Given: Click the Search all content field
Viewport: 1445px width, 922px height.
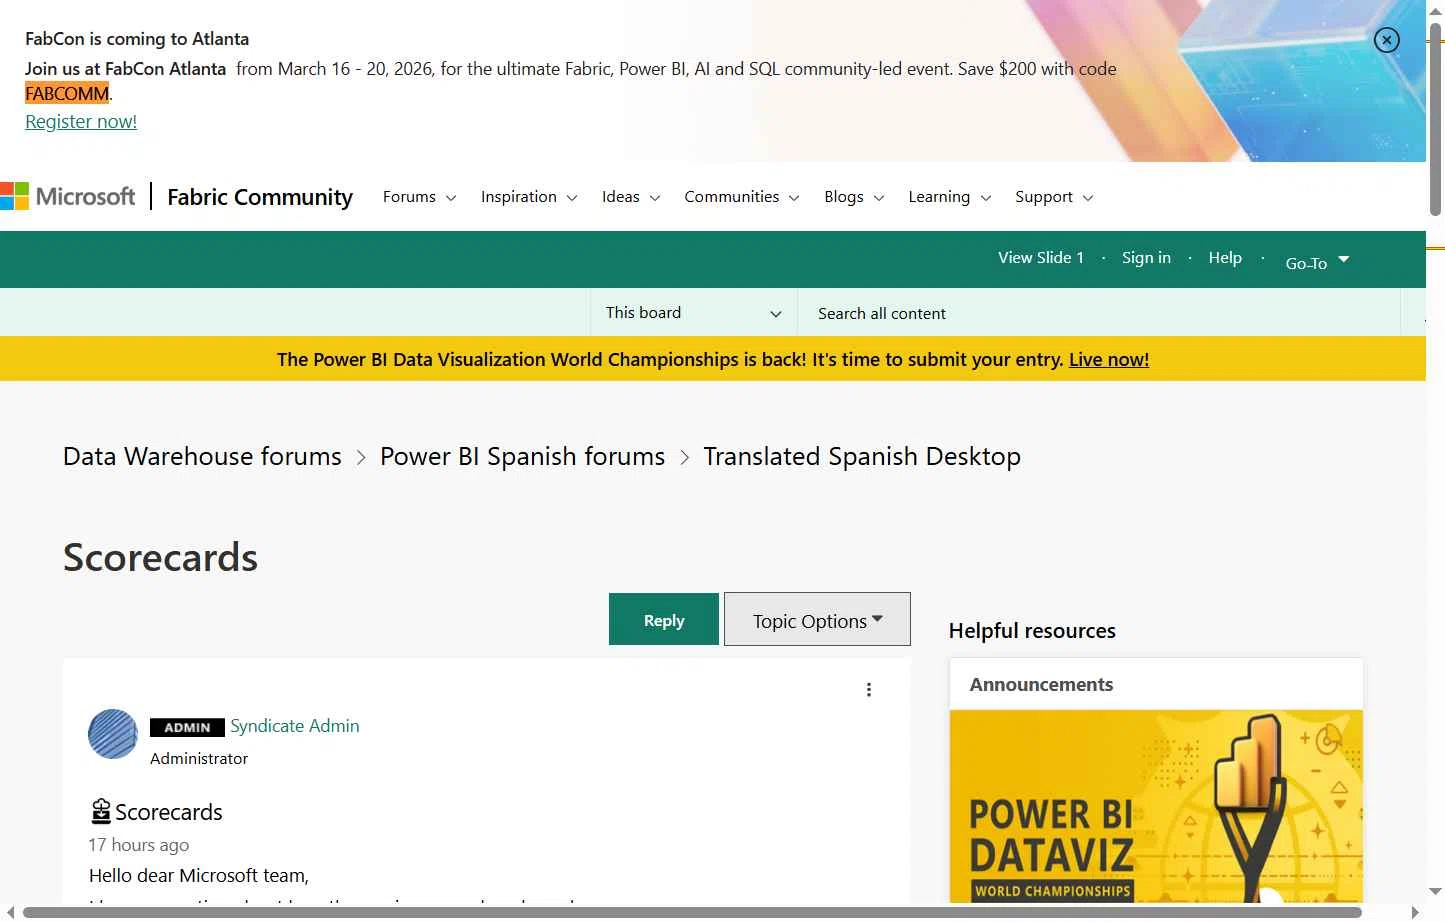Looking at the screenshot, I should (x=1098, y=313).
